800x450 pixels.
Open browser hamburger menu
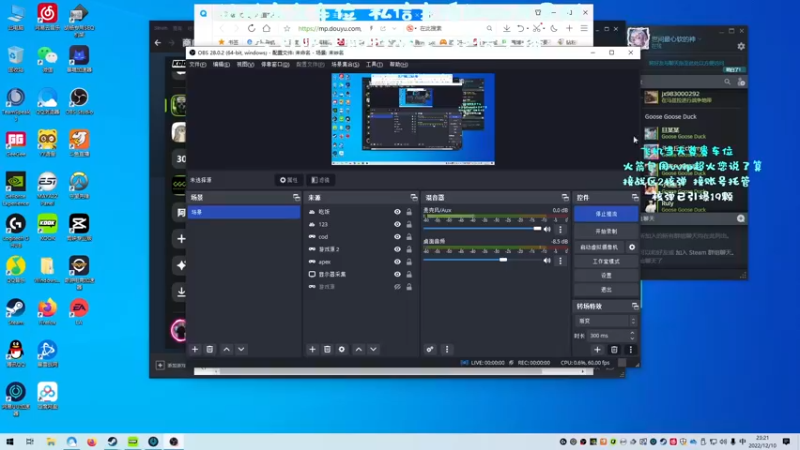(584, 29)
